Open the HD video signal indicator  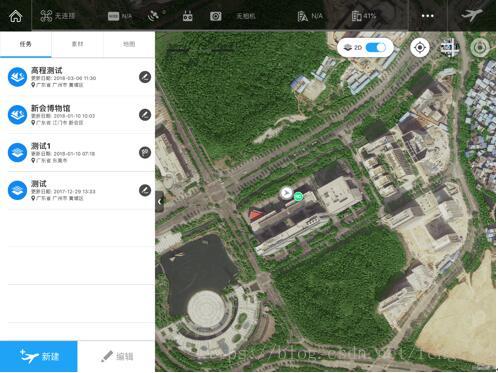click(113, 16)
